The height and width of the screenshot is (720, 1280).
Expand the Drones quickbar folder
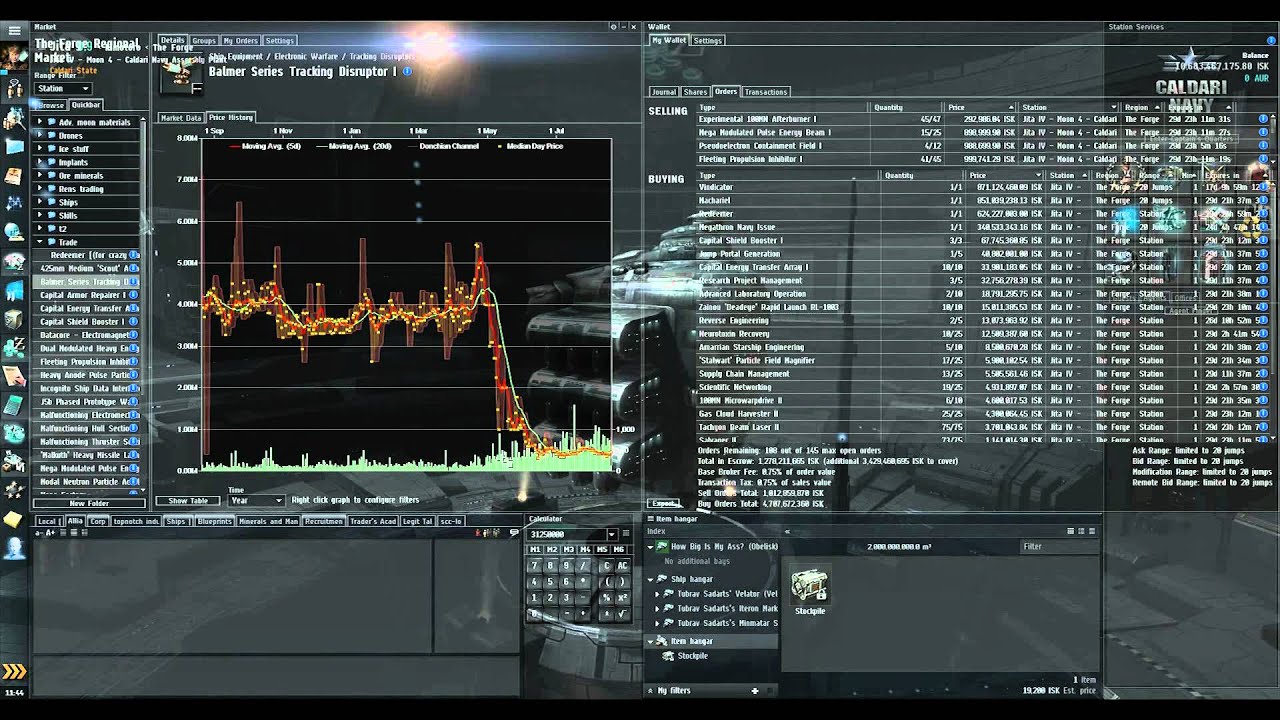click(40, 135)
